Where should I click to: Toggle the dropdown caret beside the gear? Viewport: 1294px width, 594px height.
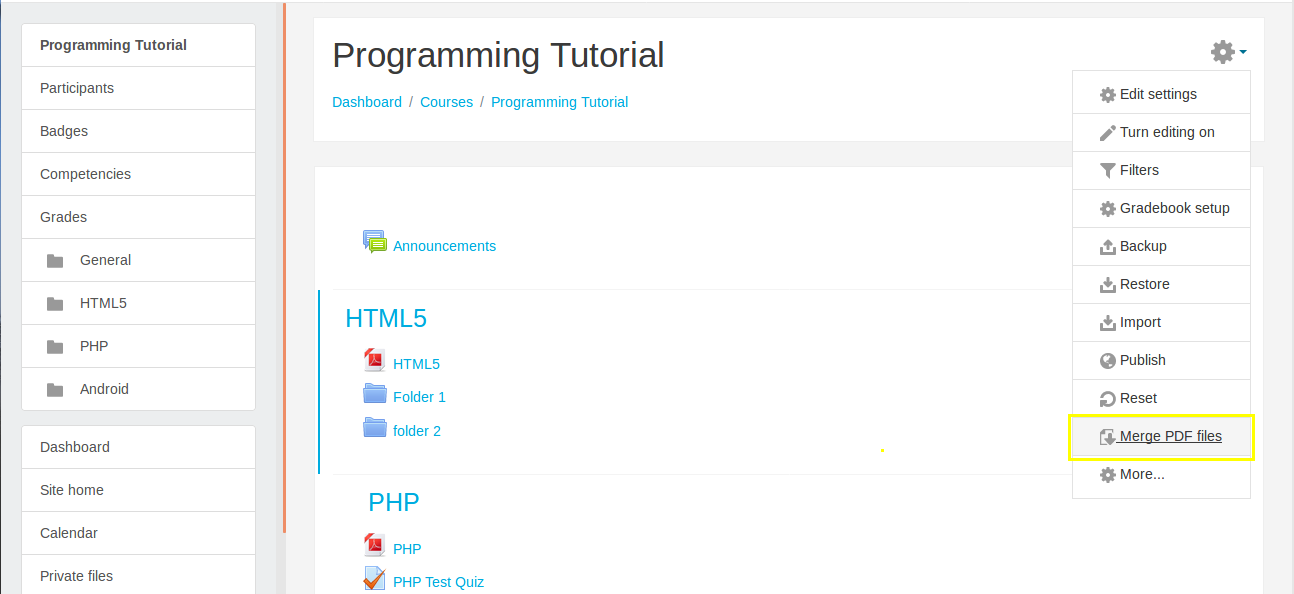coord(1242,53)
